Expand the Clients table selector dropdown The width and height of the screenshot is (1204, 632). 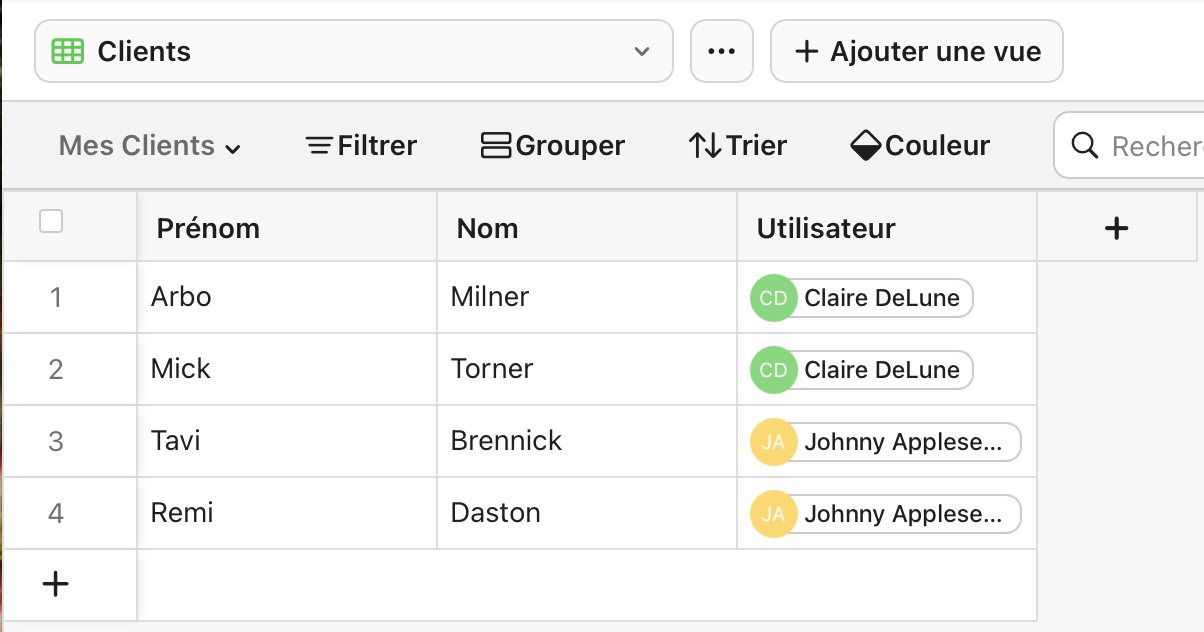click(641, 51)
